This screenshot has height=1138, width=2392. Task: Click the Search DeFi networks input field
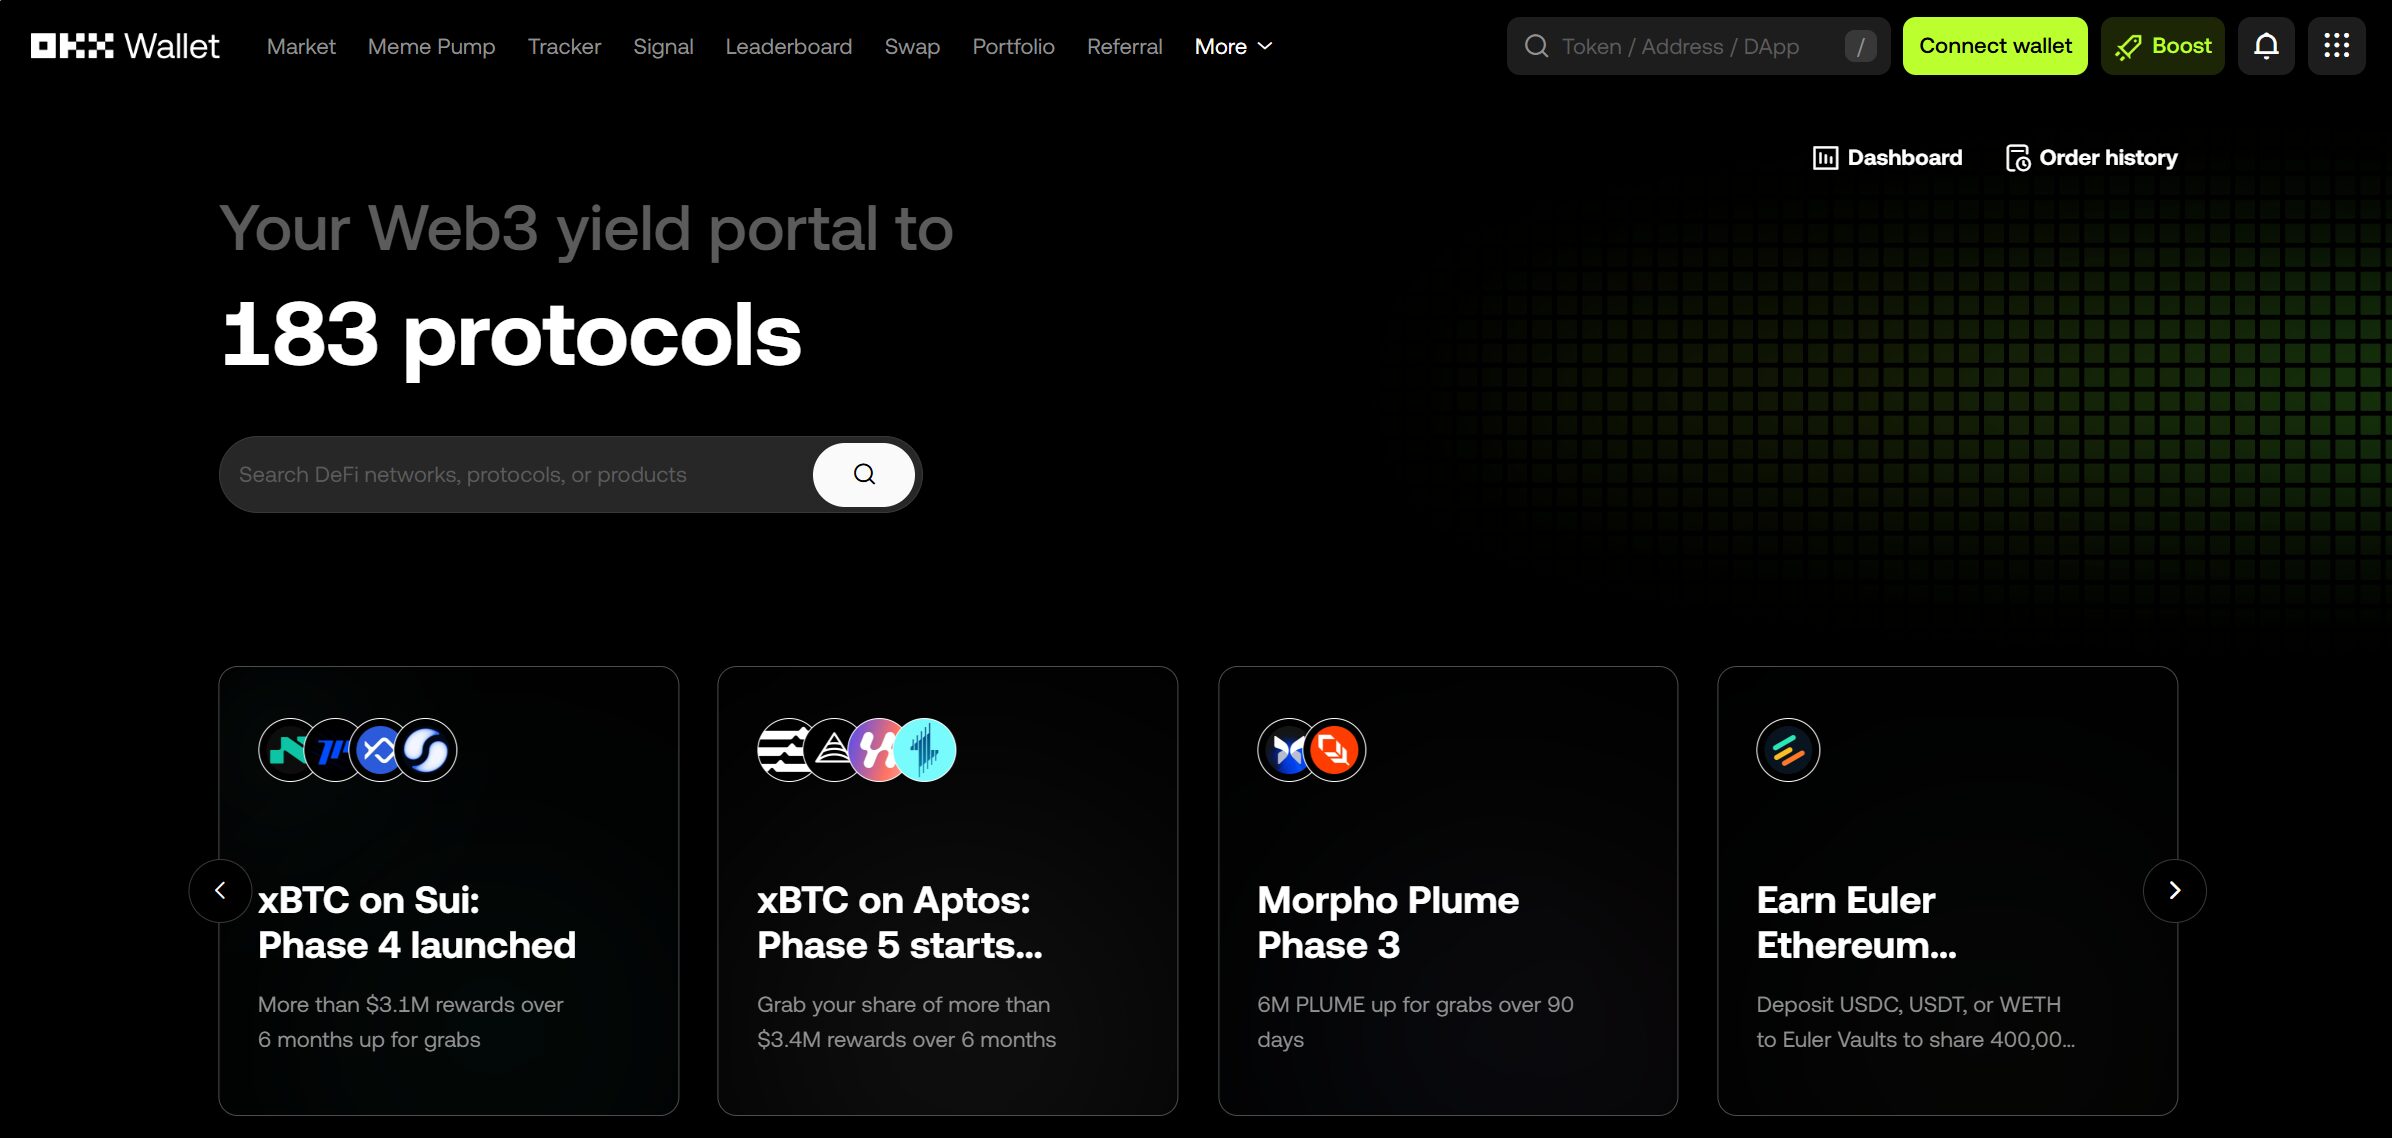515,474
